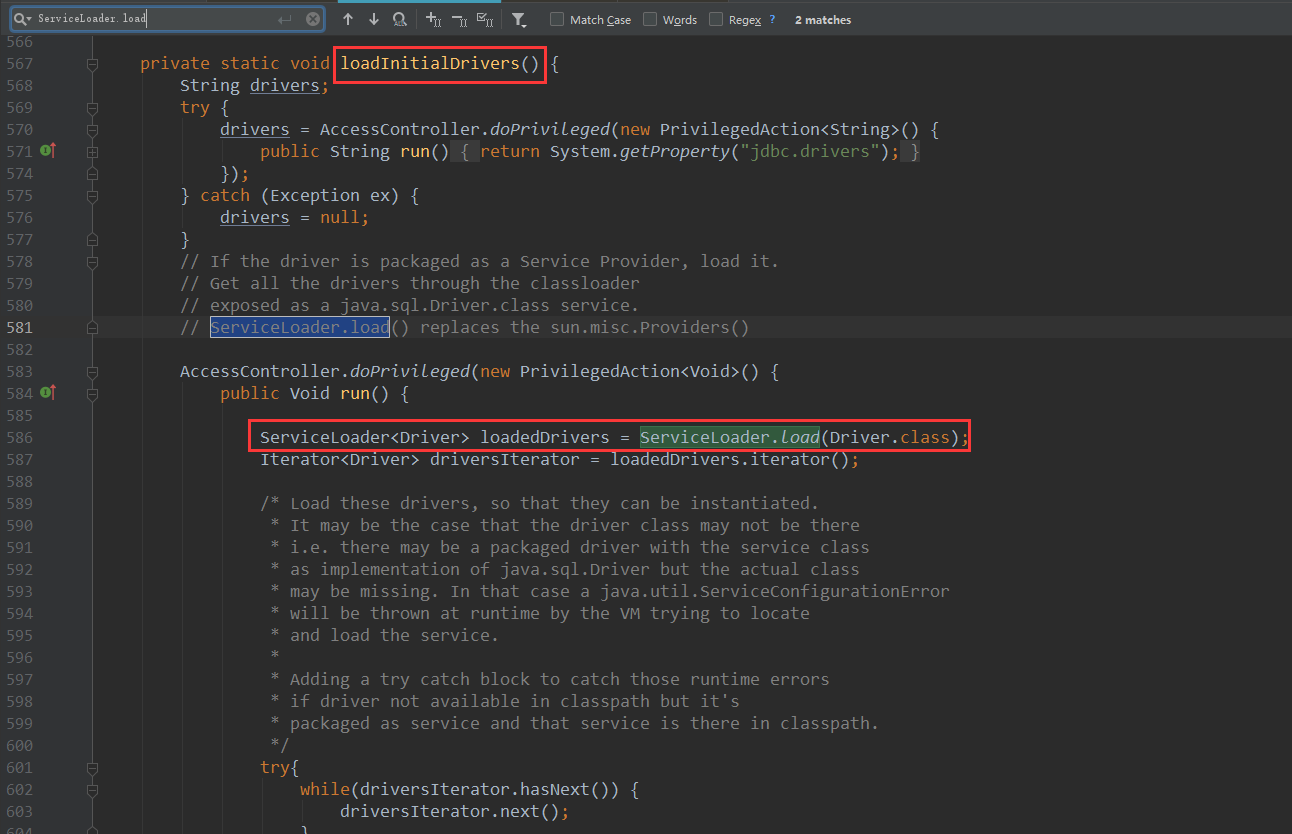1292x834 pixels.
Task: Collapse the loadInitialDrivers method at line 567
Action: coord(92,63)
